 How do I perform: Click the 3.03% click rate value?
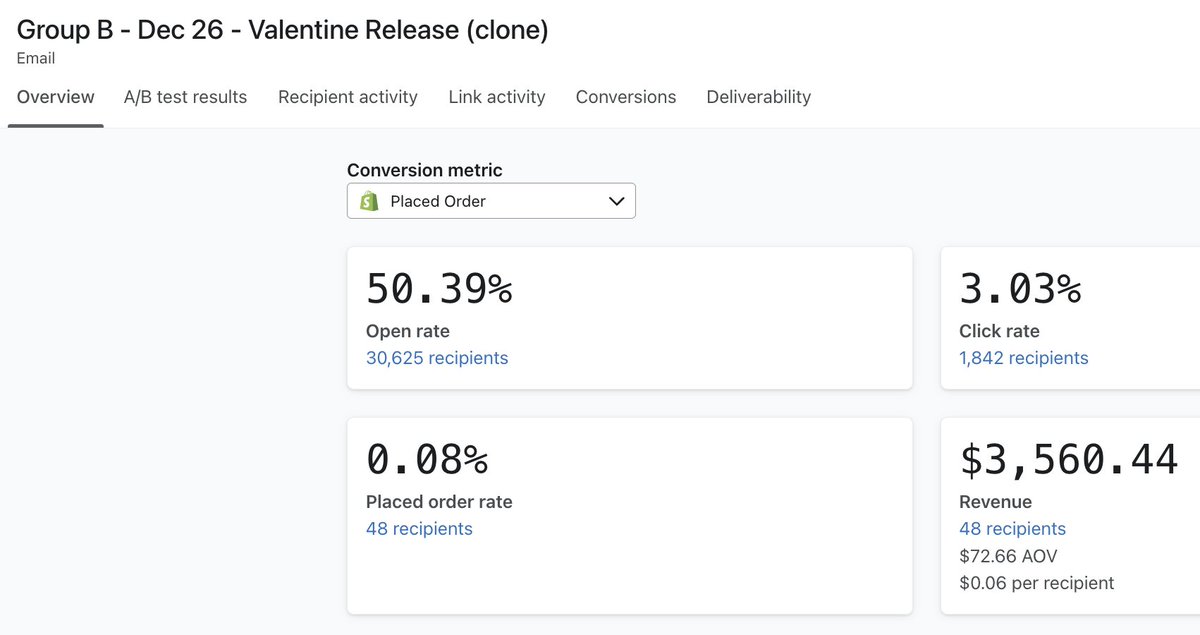click(x=1020, y=289)
